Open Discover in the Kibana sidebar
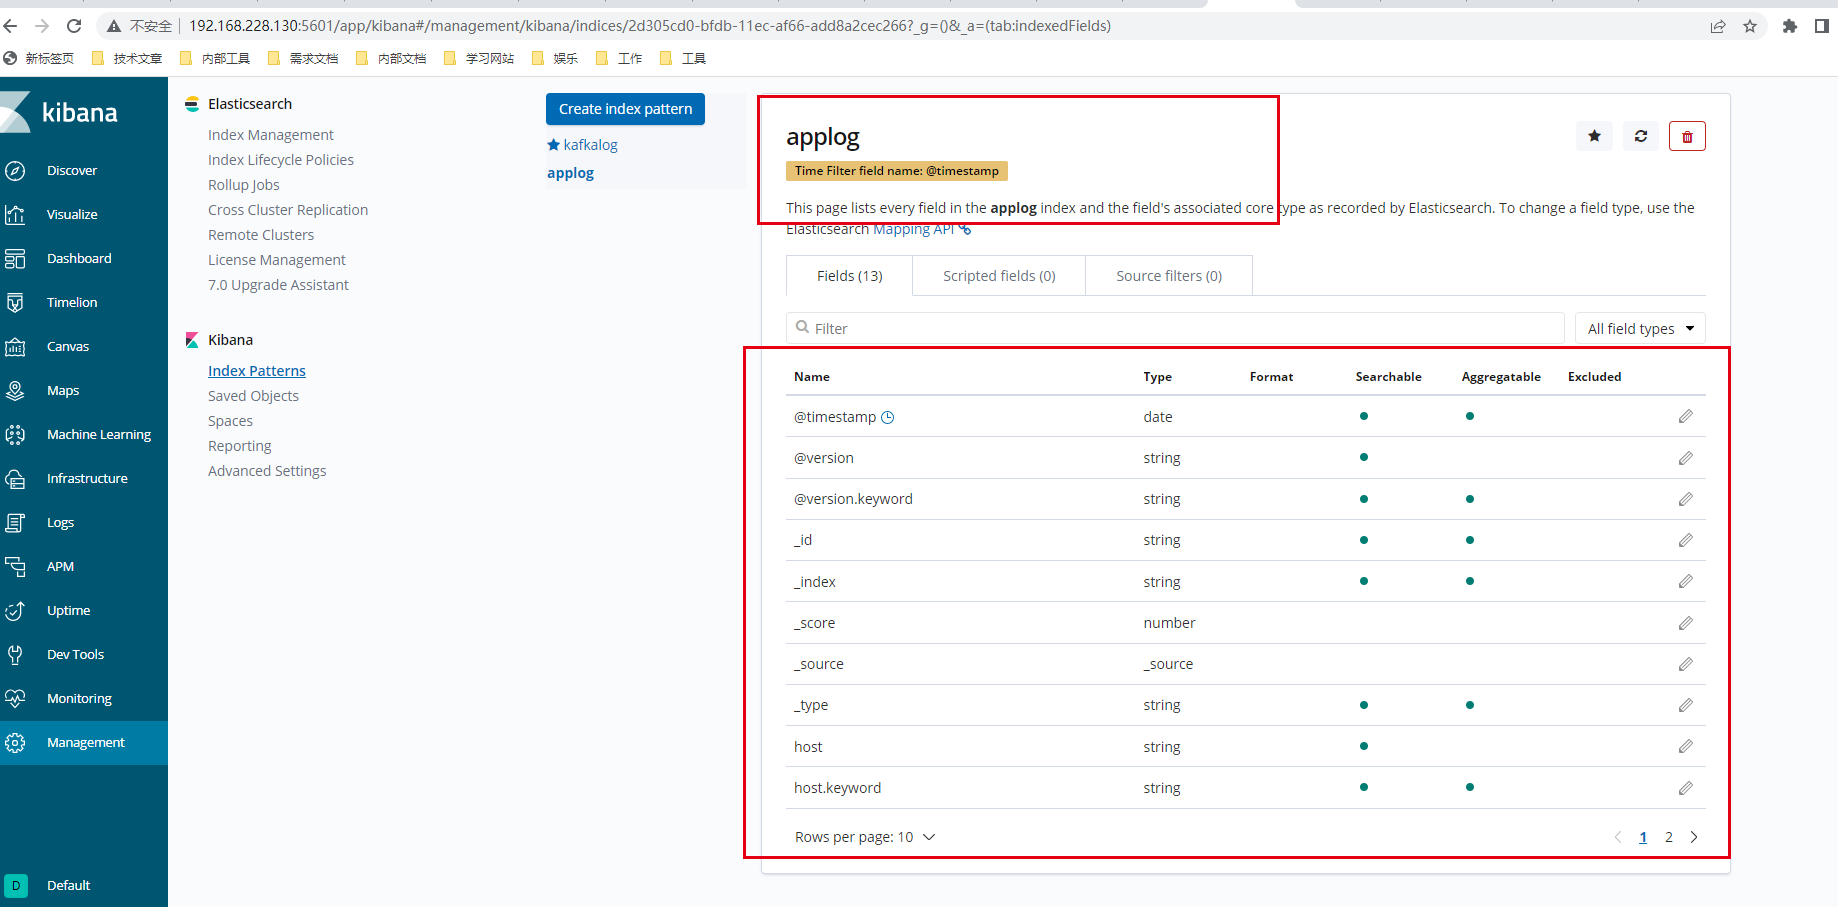1838x907 pixels. pos(71,170)
